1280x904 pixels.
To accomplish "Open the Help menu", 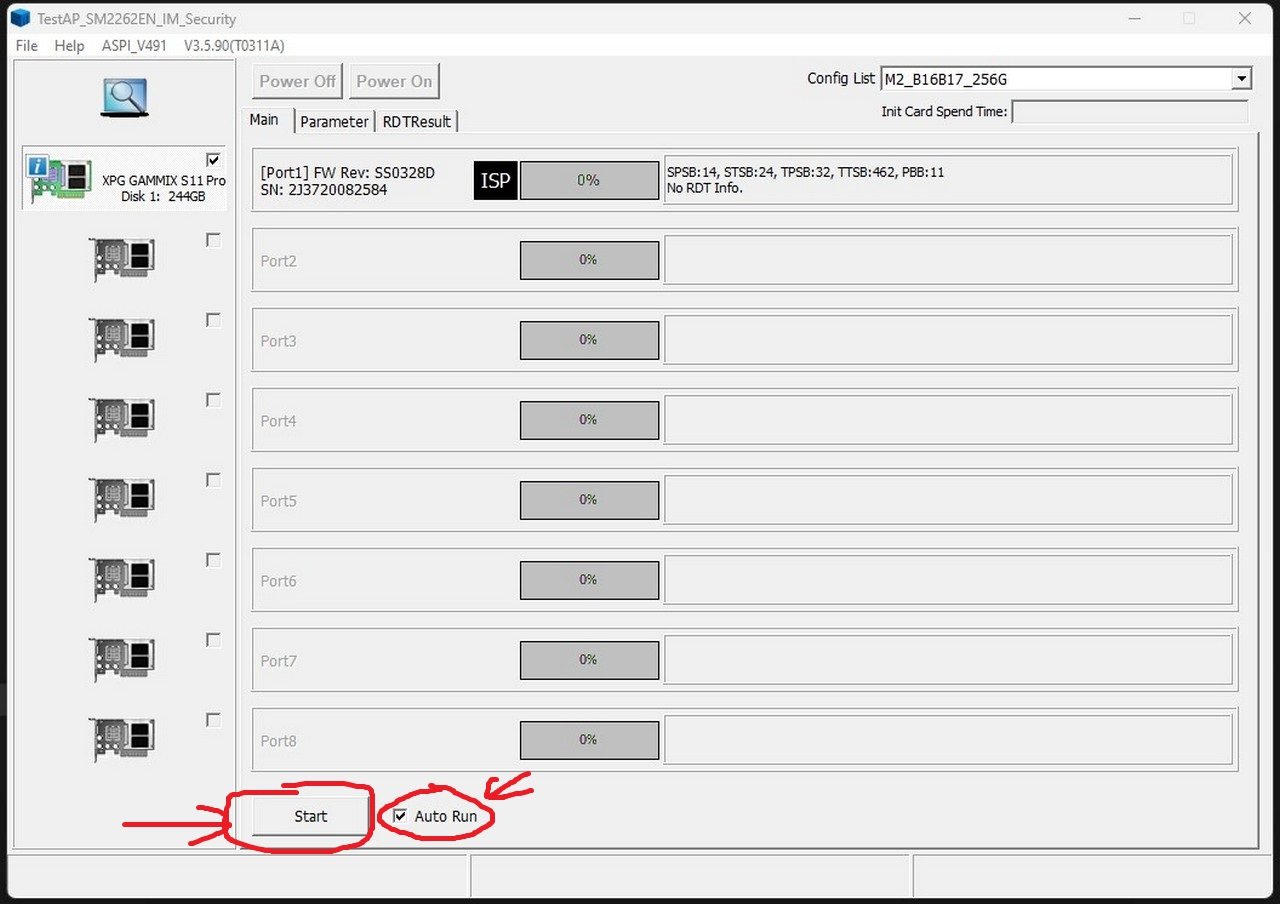I will pos(69,46).
